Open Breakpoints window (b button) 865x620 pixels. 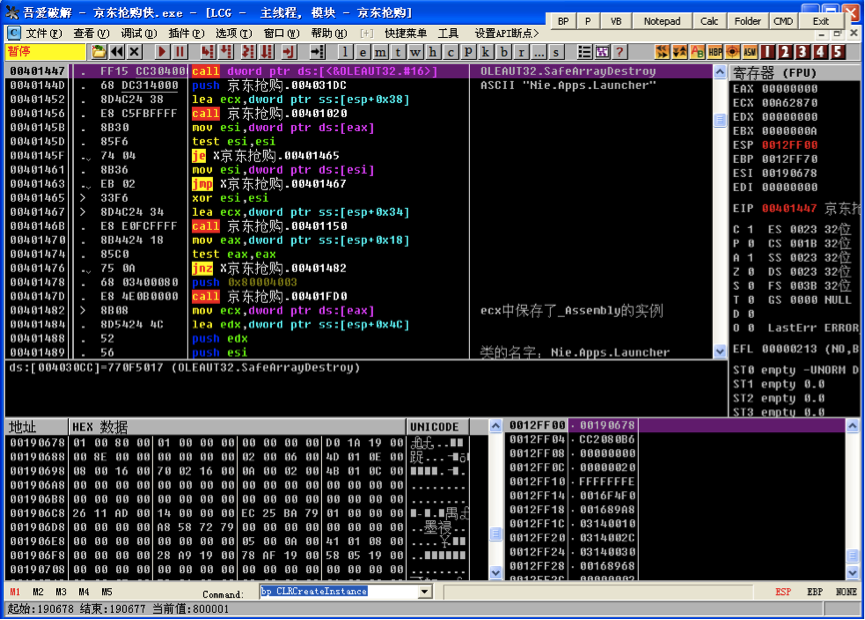coord(504,52)
